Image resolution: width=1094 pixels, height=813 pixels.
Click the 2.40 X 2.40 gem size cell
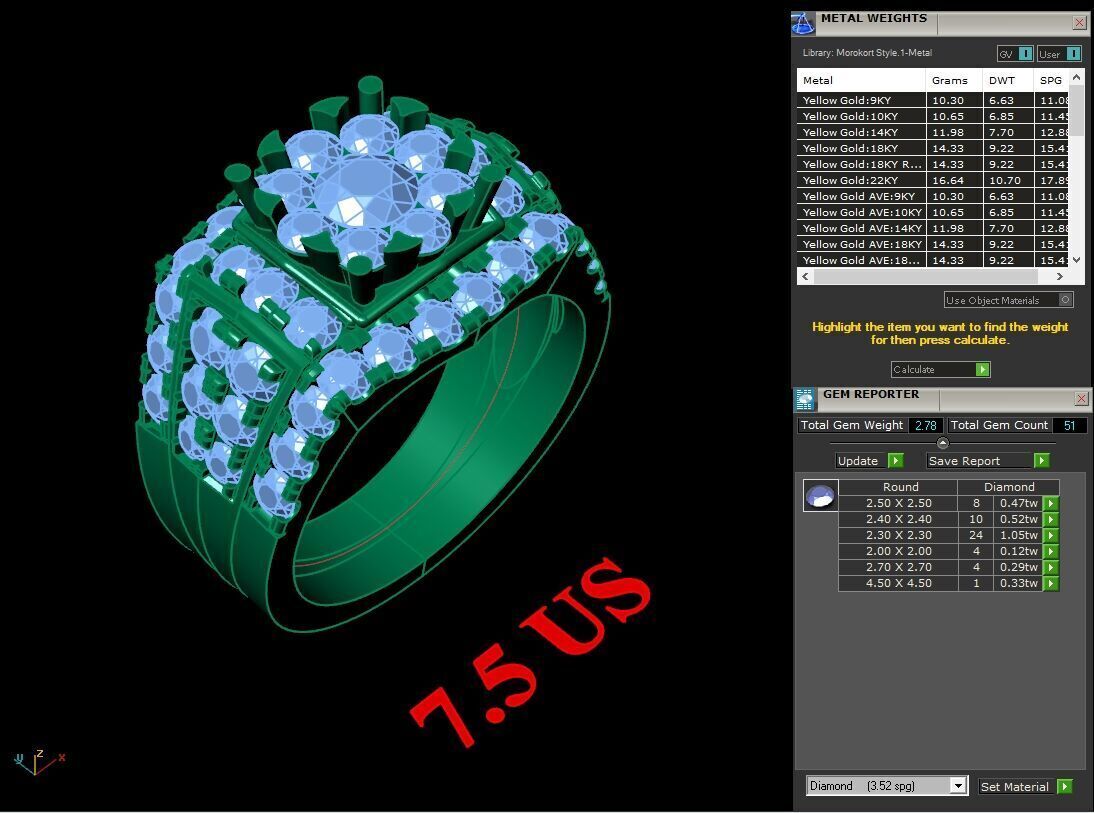tap(898, 519)
